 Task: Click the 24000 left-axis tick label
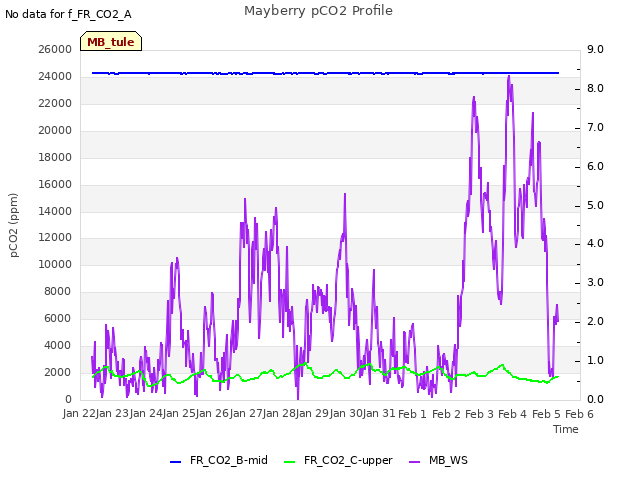pos(55,76)
